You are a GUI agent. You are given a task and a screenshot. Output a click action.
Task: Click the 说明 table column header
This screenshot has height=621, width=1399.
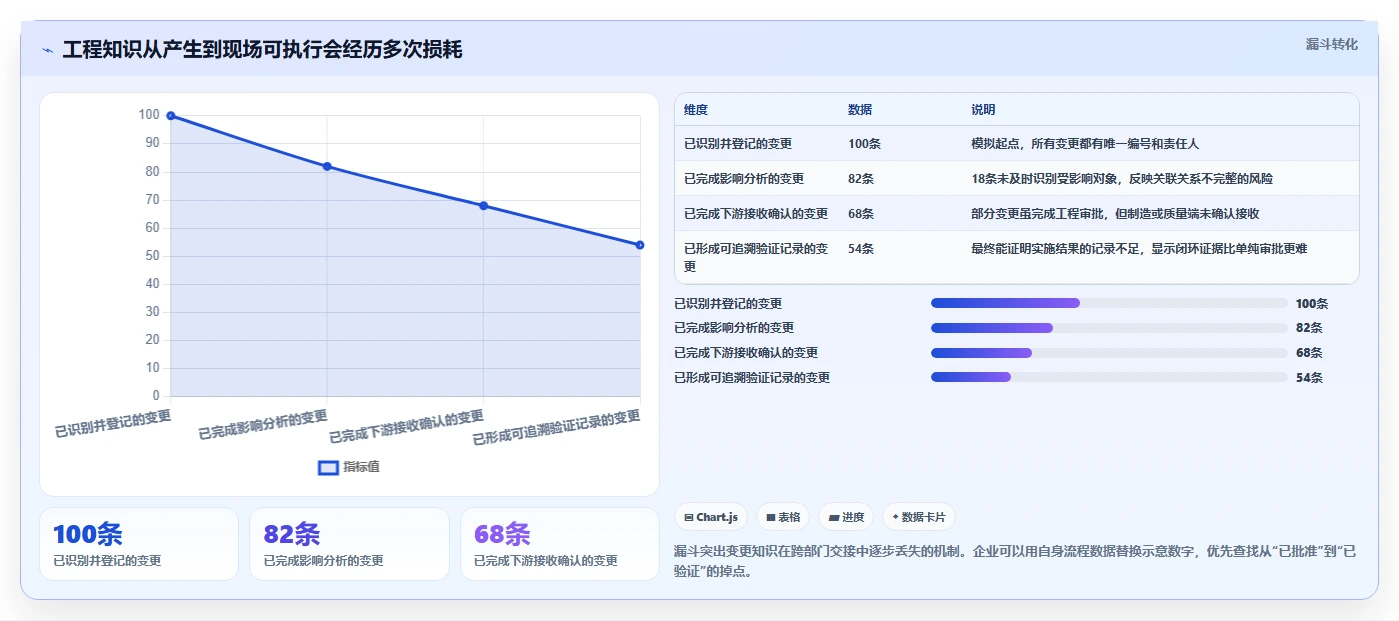click(x=983, y=110)
